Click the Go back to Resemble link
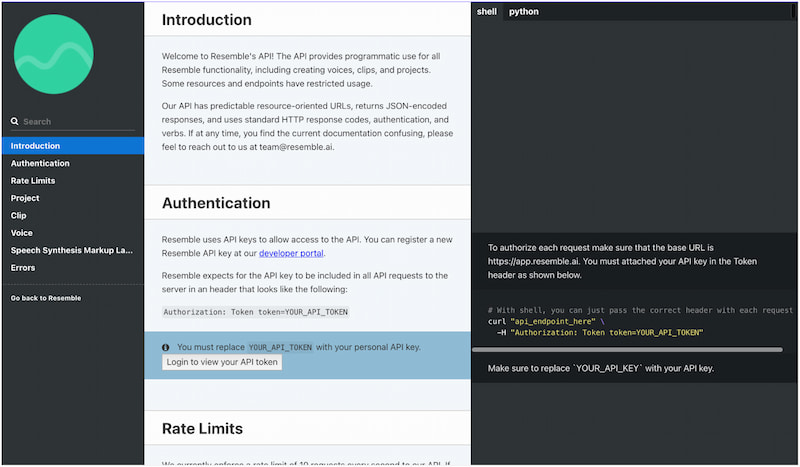800x467 pixels. tap(46, 298)
